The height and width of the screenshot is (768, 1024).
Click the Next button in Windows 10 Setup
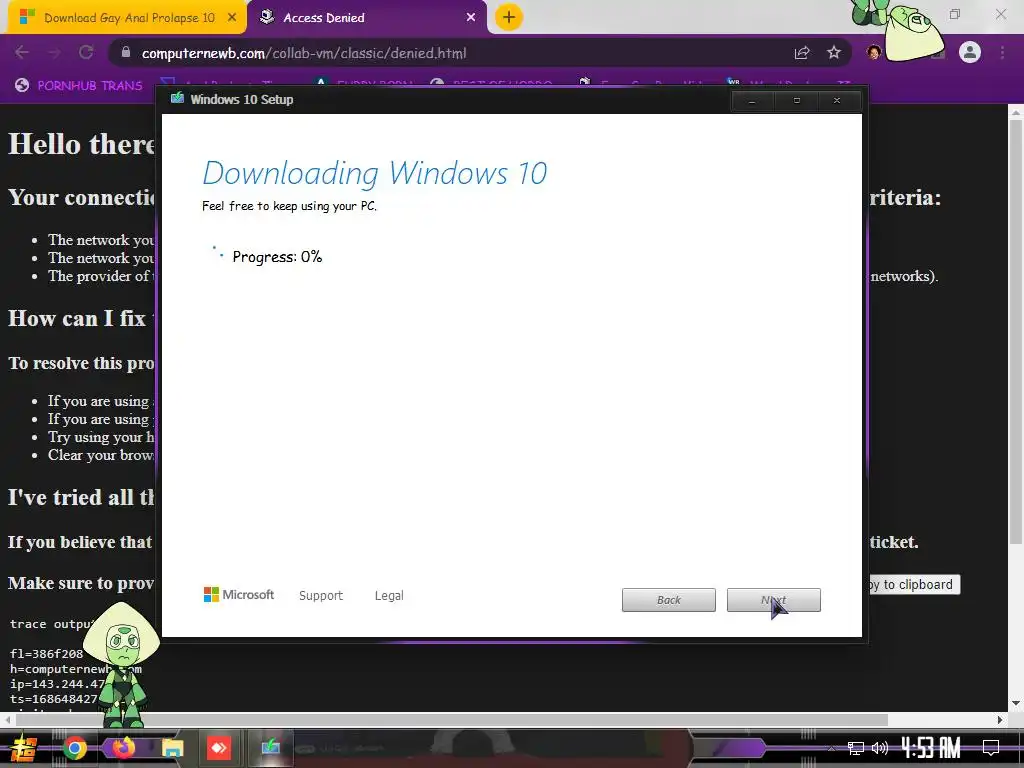coord(773,600)
